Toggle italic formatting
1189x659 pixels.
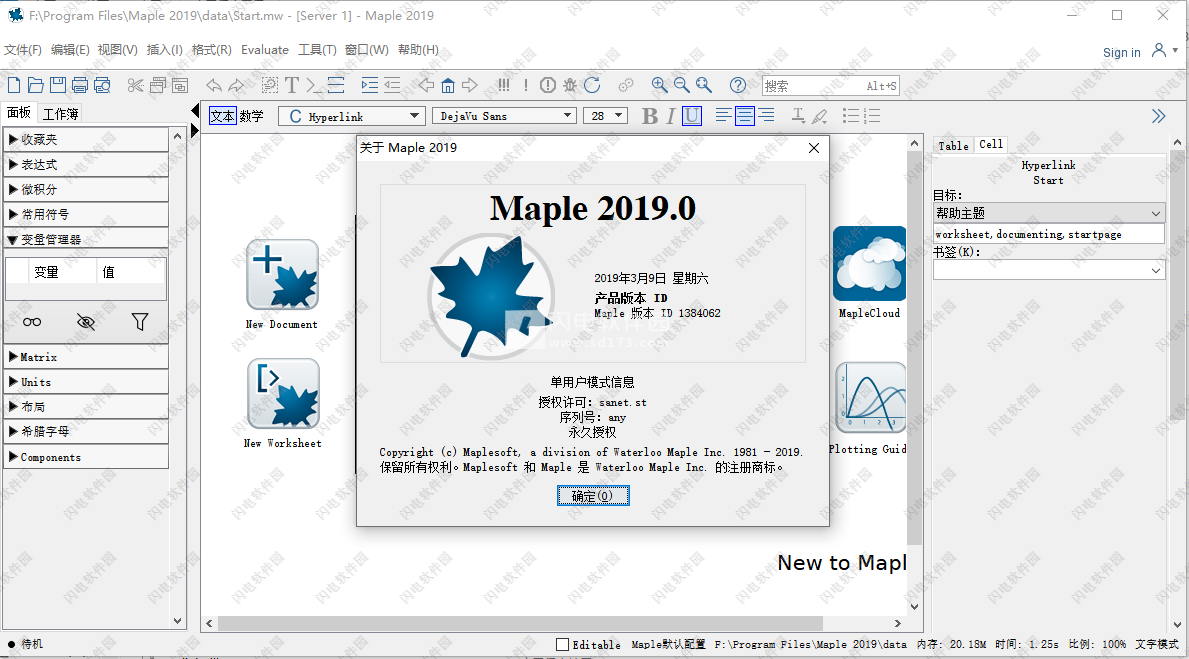pos(670,116)
